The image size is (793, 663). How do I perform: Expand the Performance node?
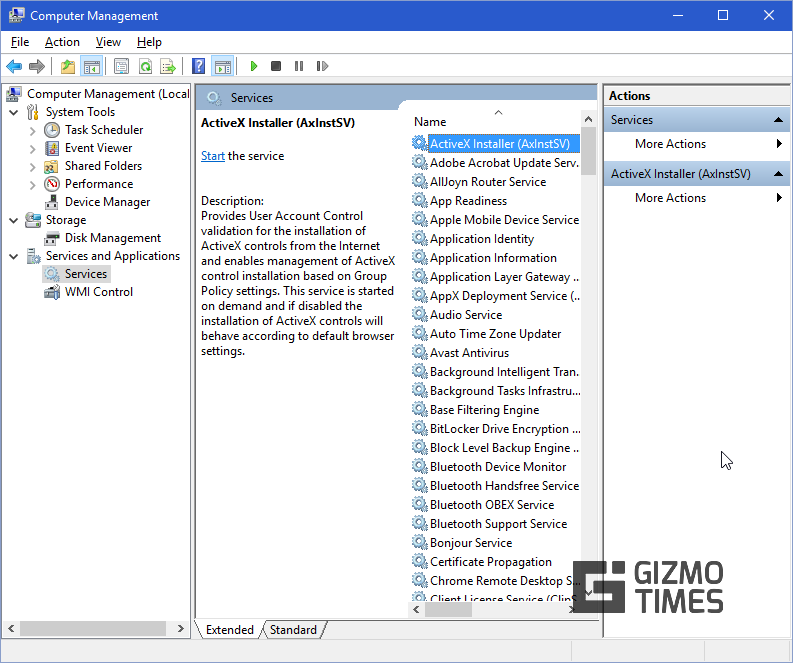point(32,185)
